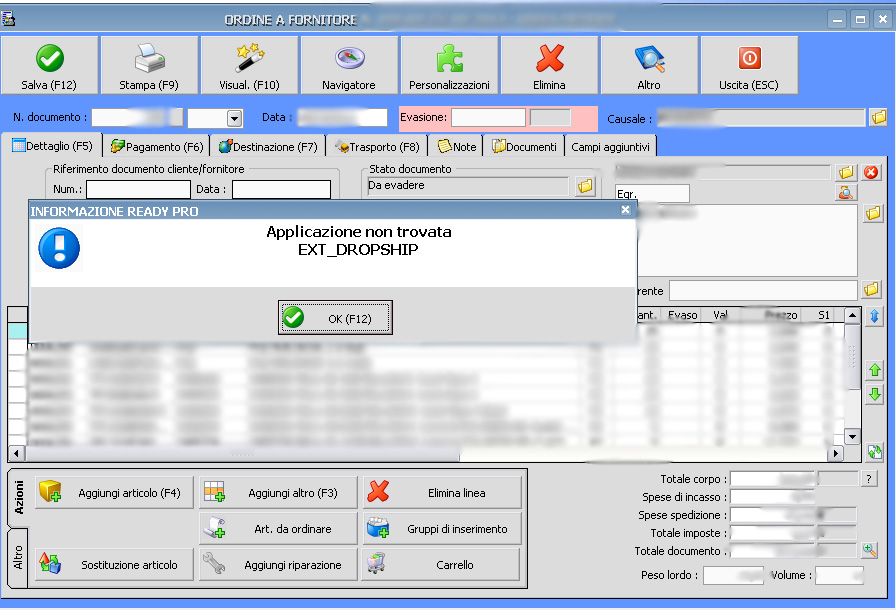Switch to the Destinazione (F7) tab
896x610 pixels.
(268, 147)
